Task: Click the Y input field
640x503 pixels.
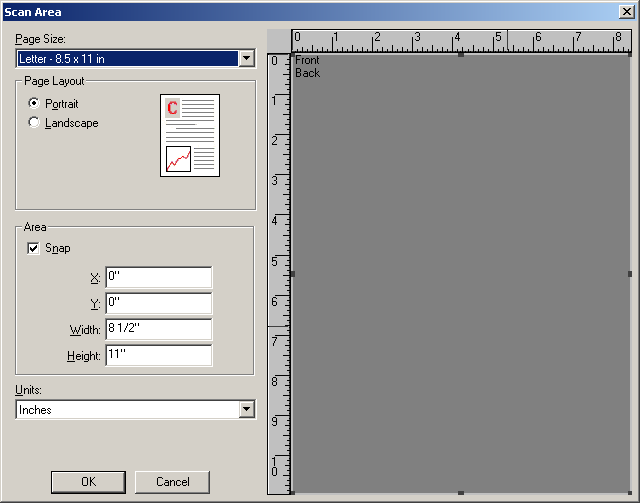Action: (159, 303)
